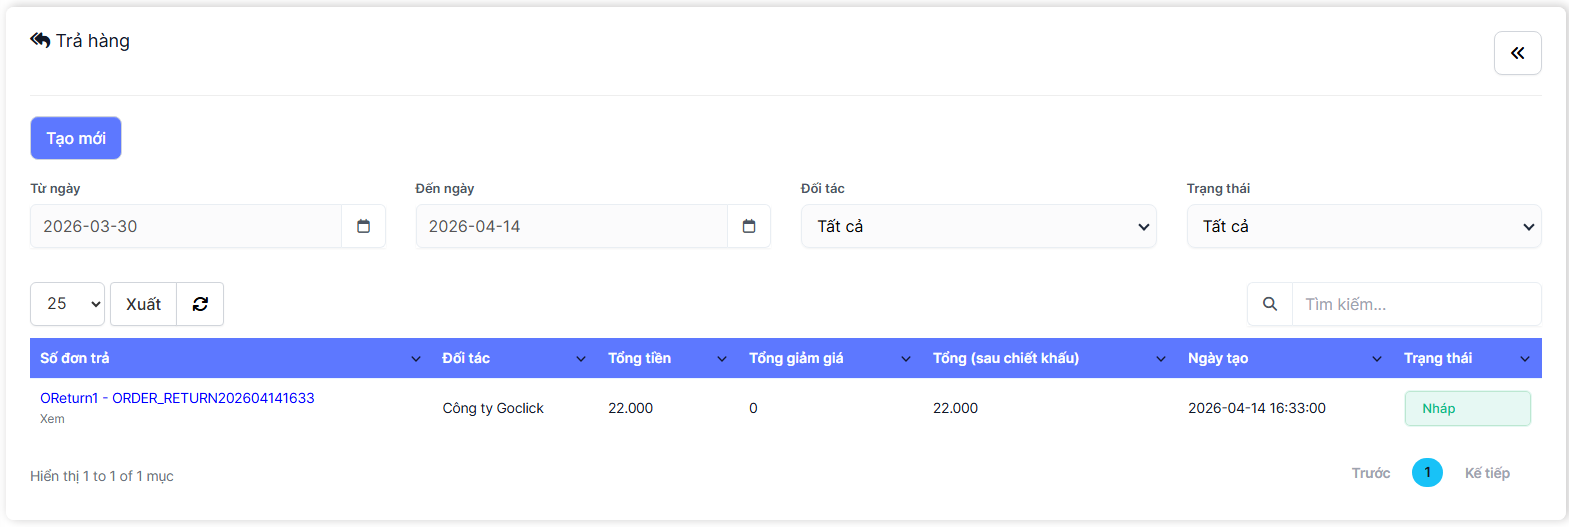Click the Xuất export button
This screenshot has height=527, width=1569.
[x=143, y=304]
